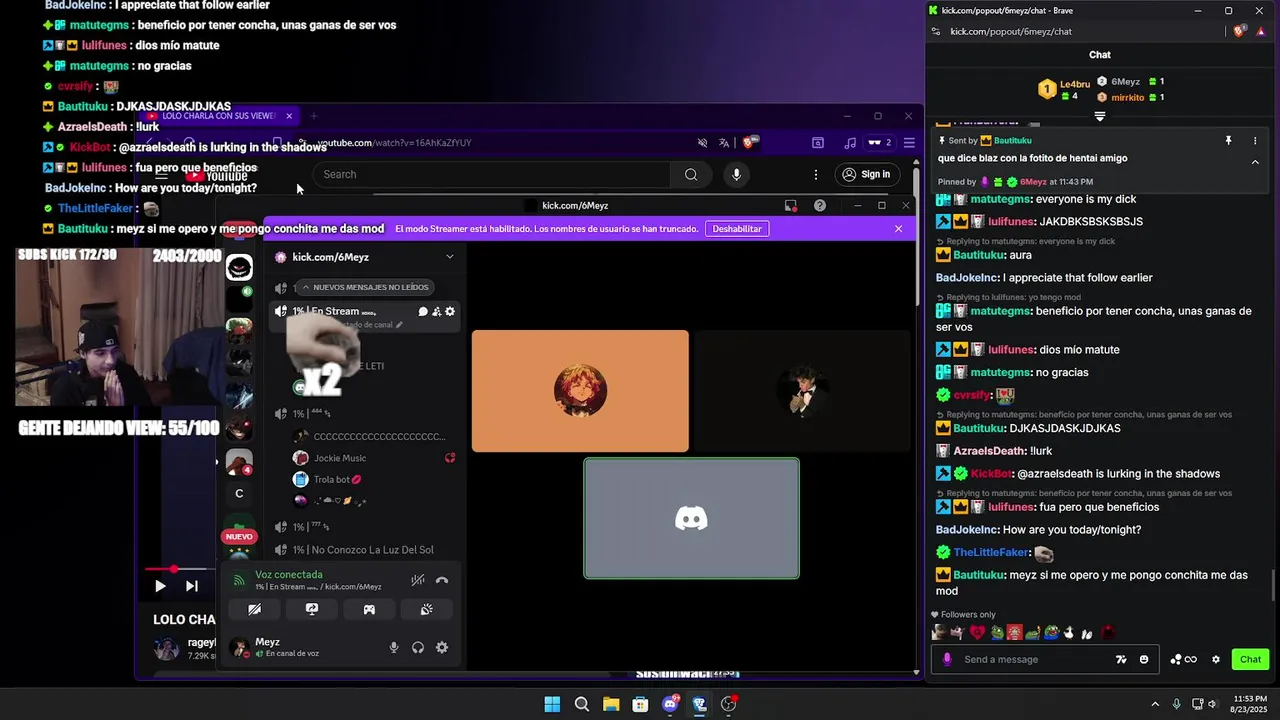The image size is (1280, 720).
Task: Click the noise suppression icon in the voice connected panel
Action: point(418,580)
